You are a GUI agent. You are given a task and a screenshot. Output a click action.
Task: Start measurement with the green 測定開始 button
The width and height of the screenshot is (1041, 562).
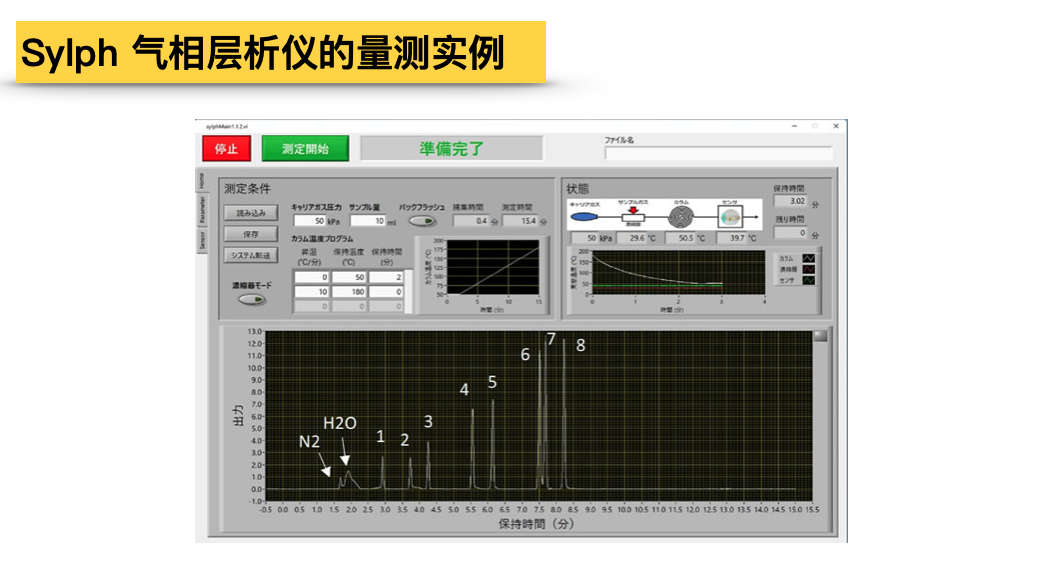305,149
